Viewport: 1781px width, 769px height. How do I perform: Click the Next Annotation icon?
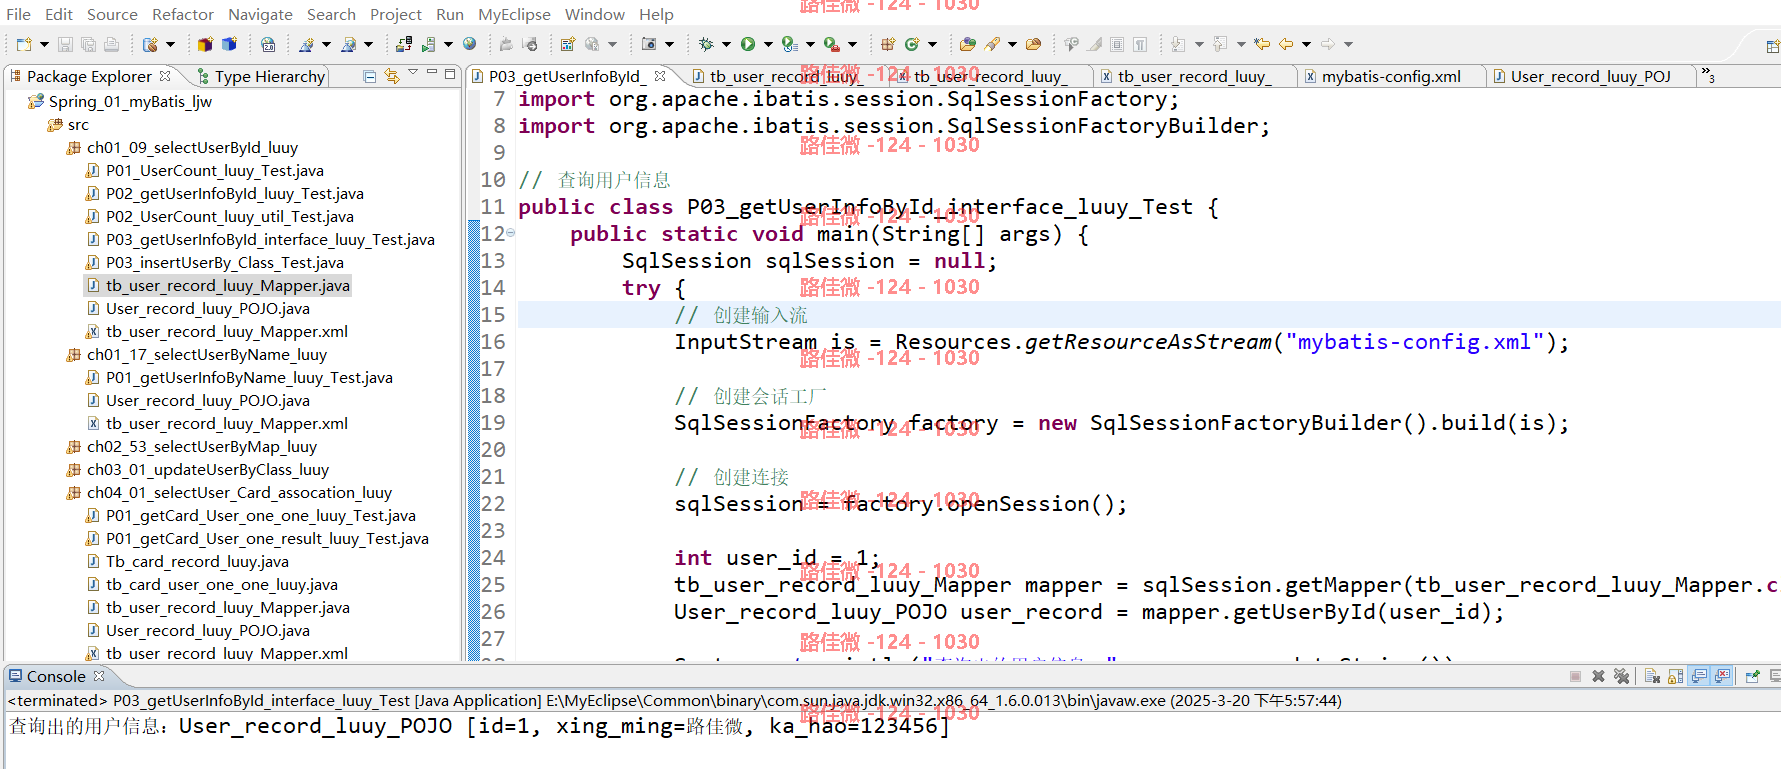(x=1178, y=44)
